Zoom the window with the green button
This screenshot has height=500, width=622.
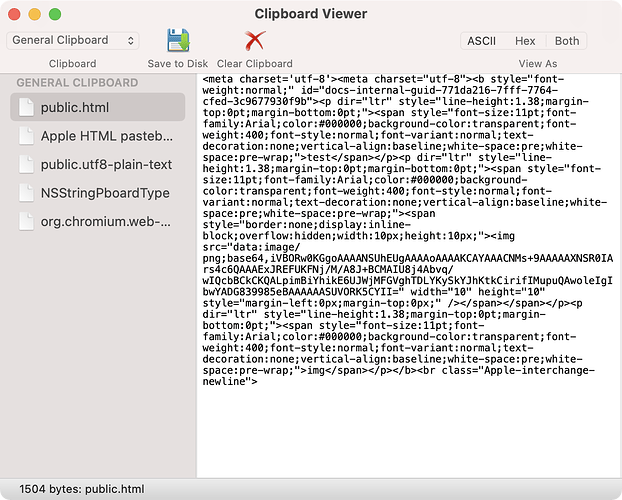tap(55, 14)
